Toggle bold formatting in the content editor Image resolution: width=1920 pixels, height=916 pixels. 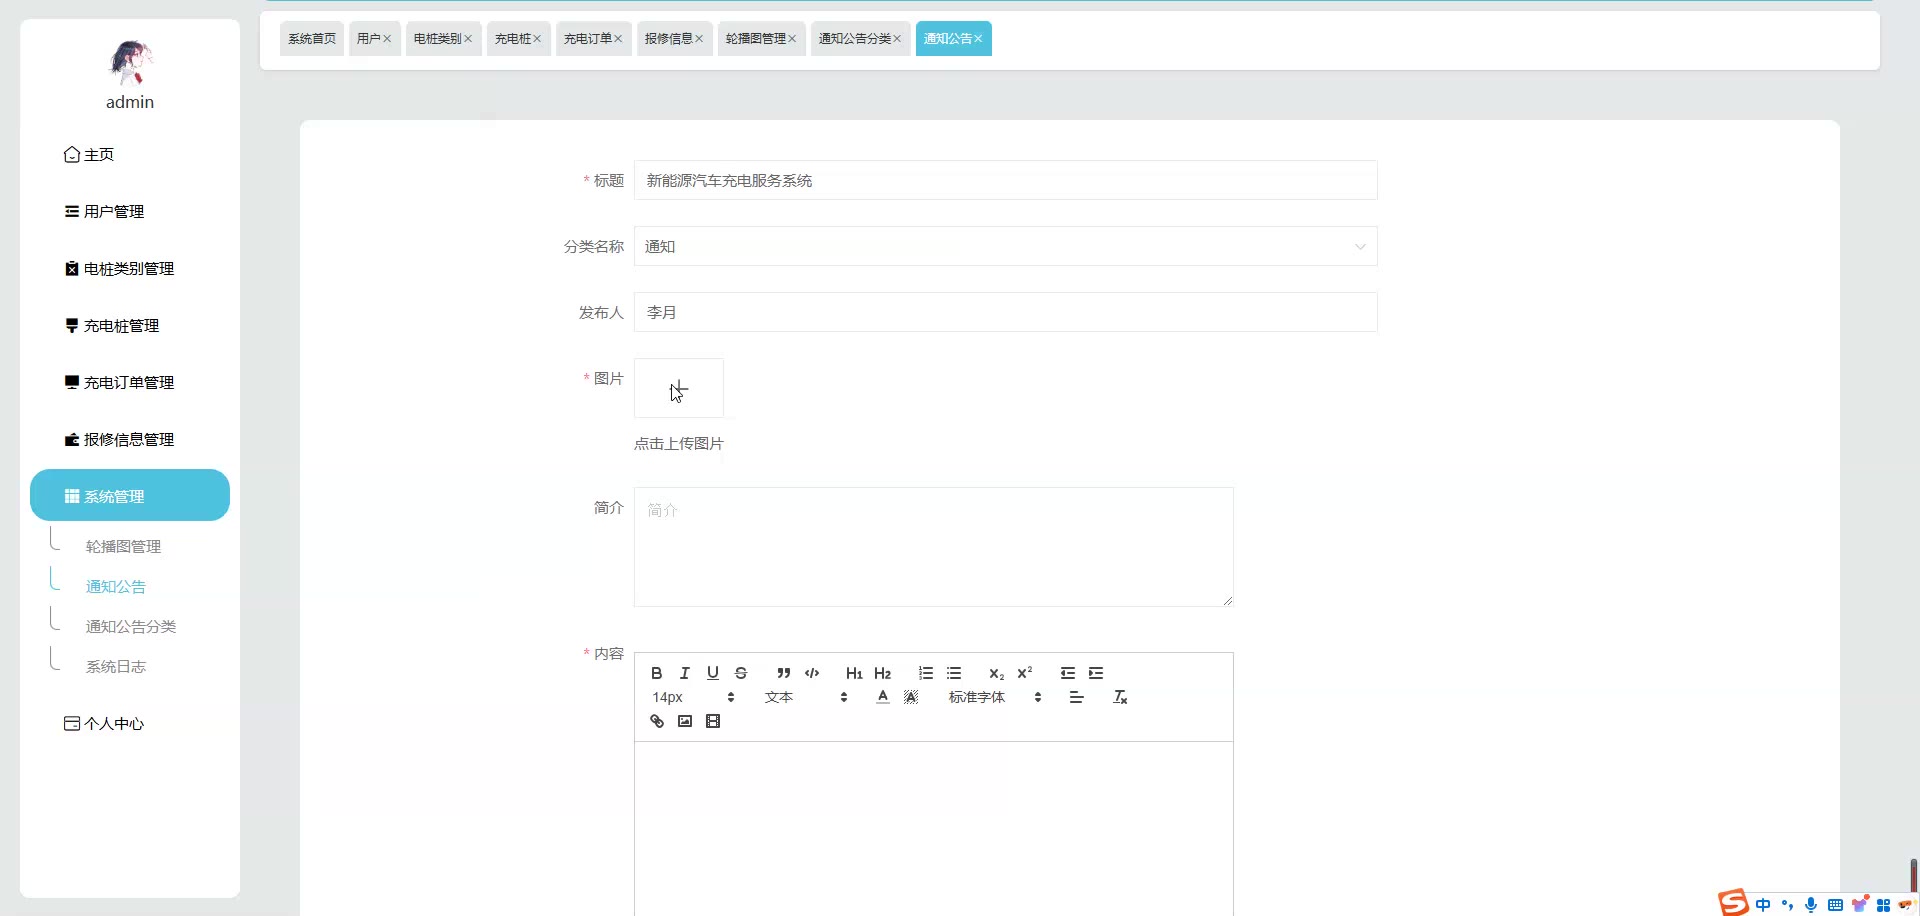pyautogui.click(x=656, y=673)
